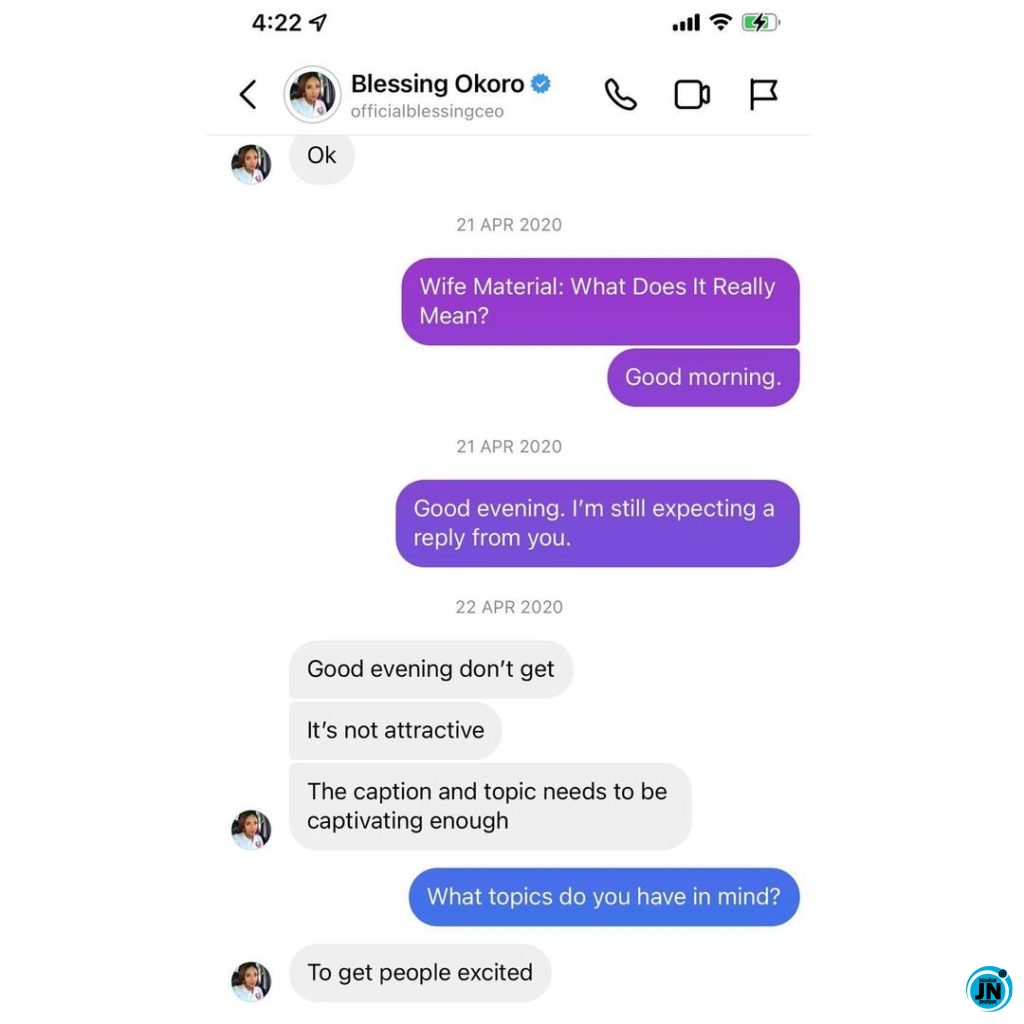The width and height of the screenshot is (1024, 1024).
Task: Tap the "still expecting a reply" message
Action: tap(598, 523)
